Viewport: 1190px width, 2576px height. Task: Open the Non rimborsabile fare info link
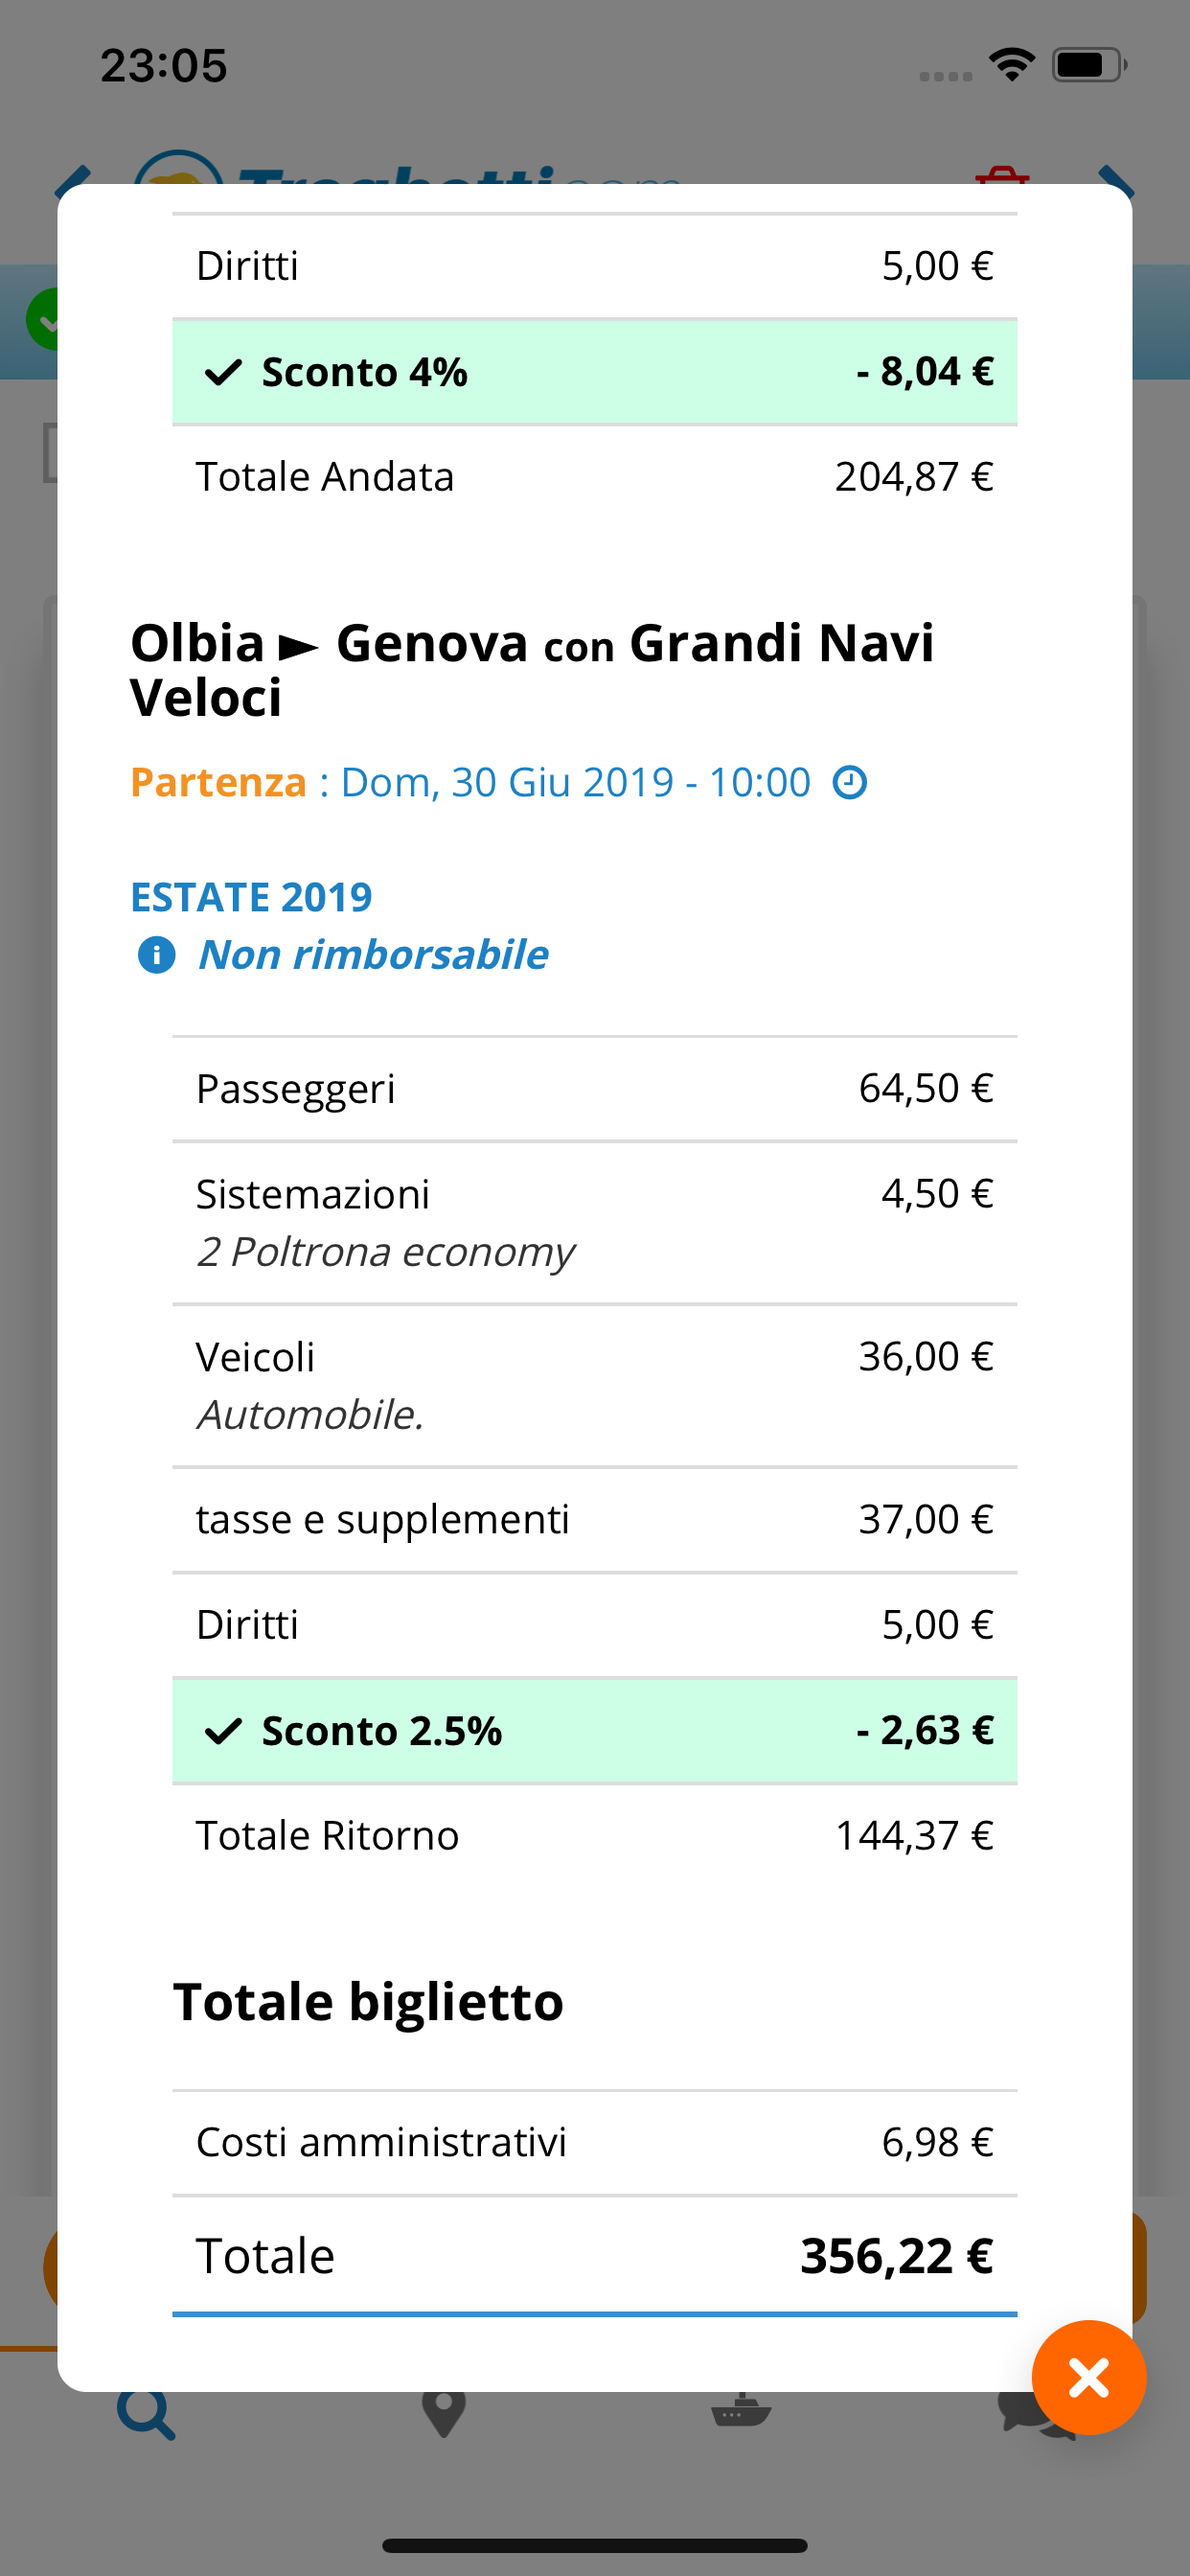373,955
